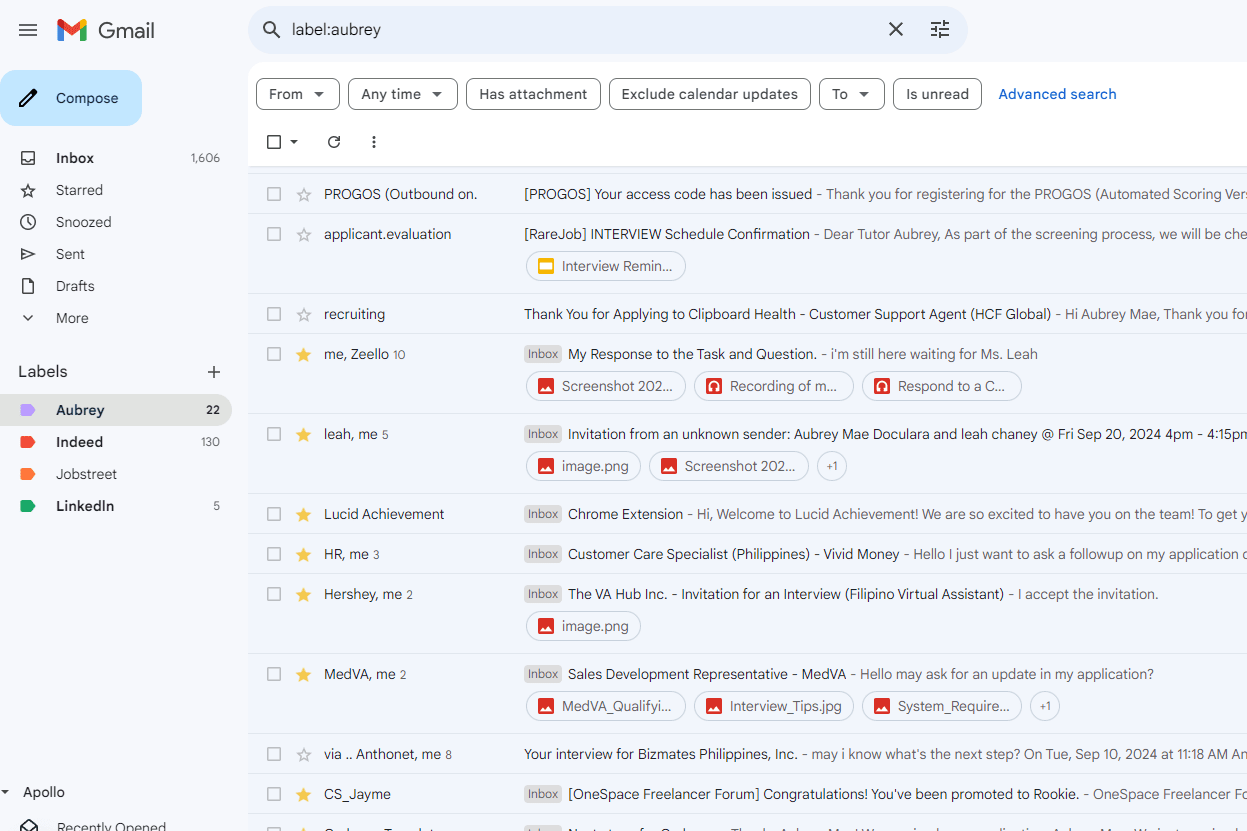1247x831 pixels.
Task: Create a new label with plus icon
Action: pos(214,372)
